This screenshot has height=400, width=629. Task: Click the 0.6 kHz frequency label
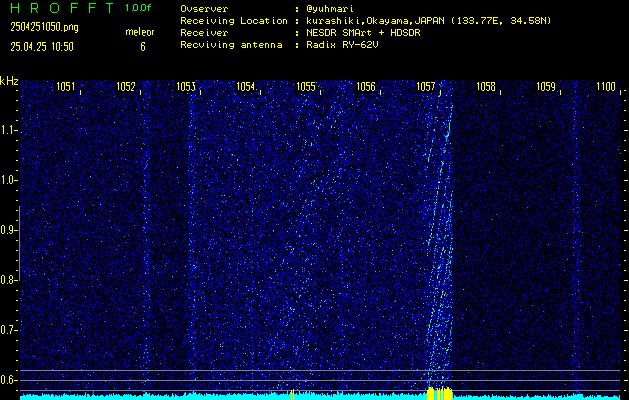click(x=8, y=380)
